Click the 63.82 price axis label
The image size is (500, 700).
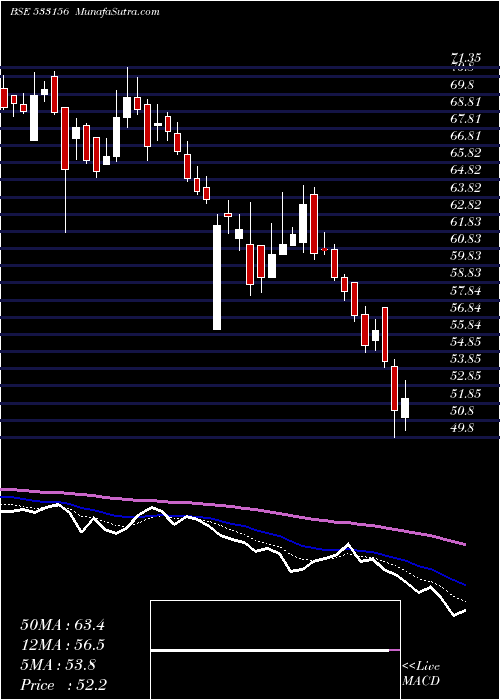tap(466, 188)
